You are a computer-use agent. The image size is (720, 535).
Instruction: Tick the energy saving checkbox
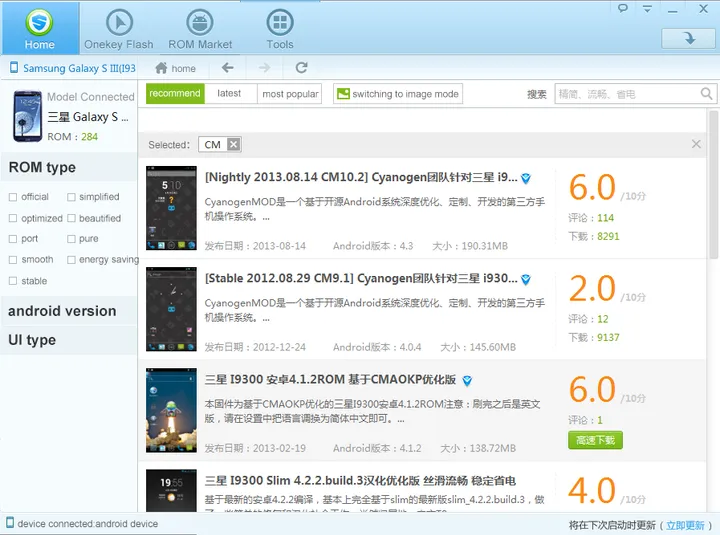click(71, 260)
